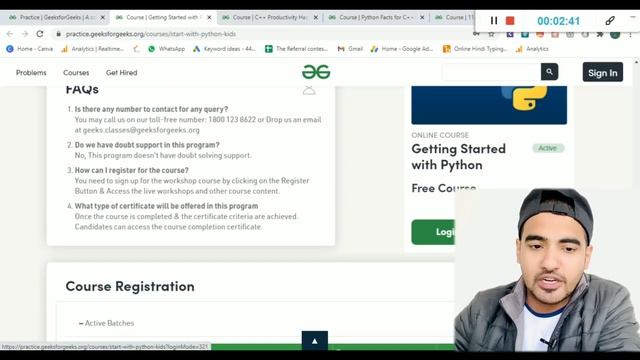Close the Practice | GeeksforGeeks tab

(x=102, y=18)
